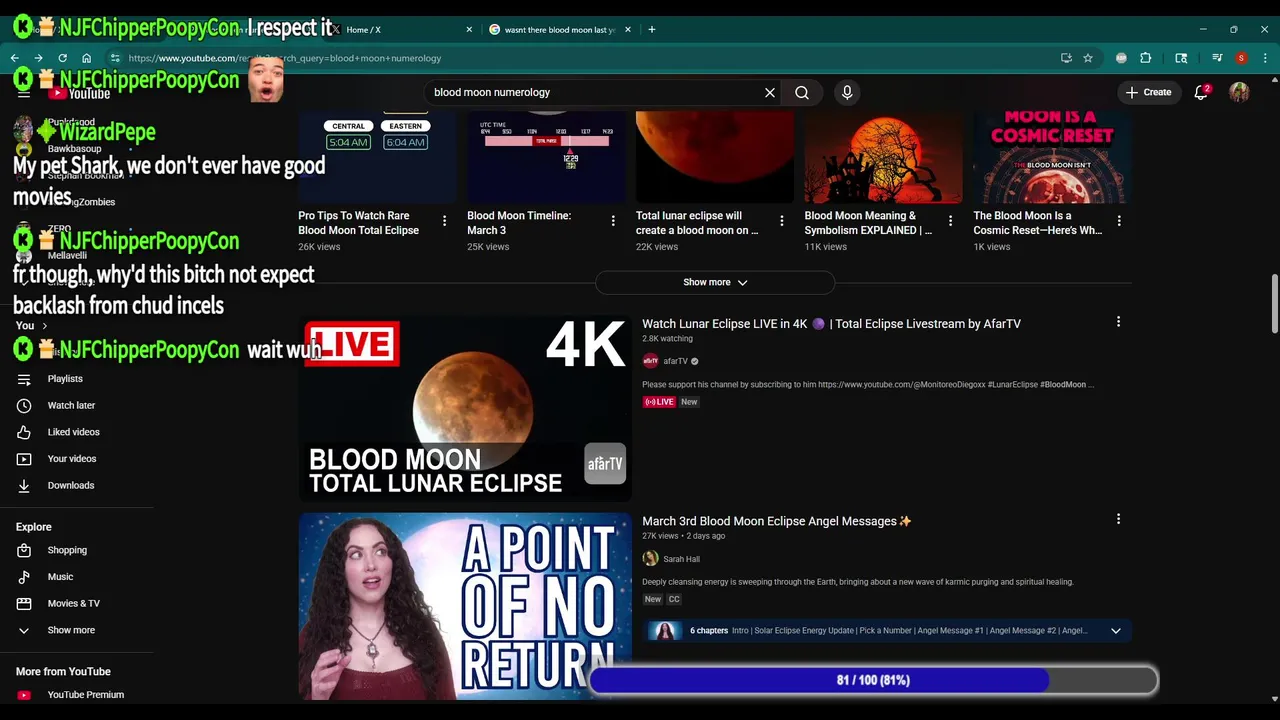This screenshot has width=1280, height=720.
Task: Go to browser home page
Action: [87, 58]
